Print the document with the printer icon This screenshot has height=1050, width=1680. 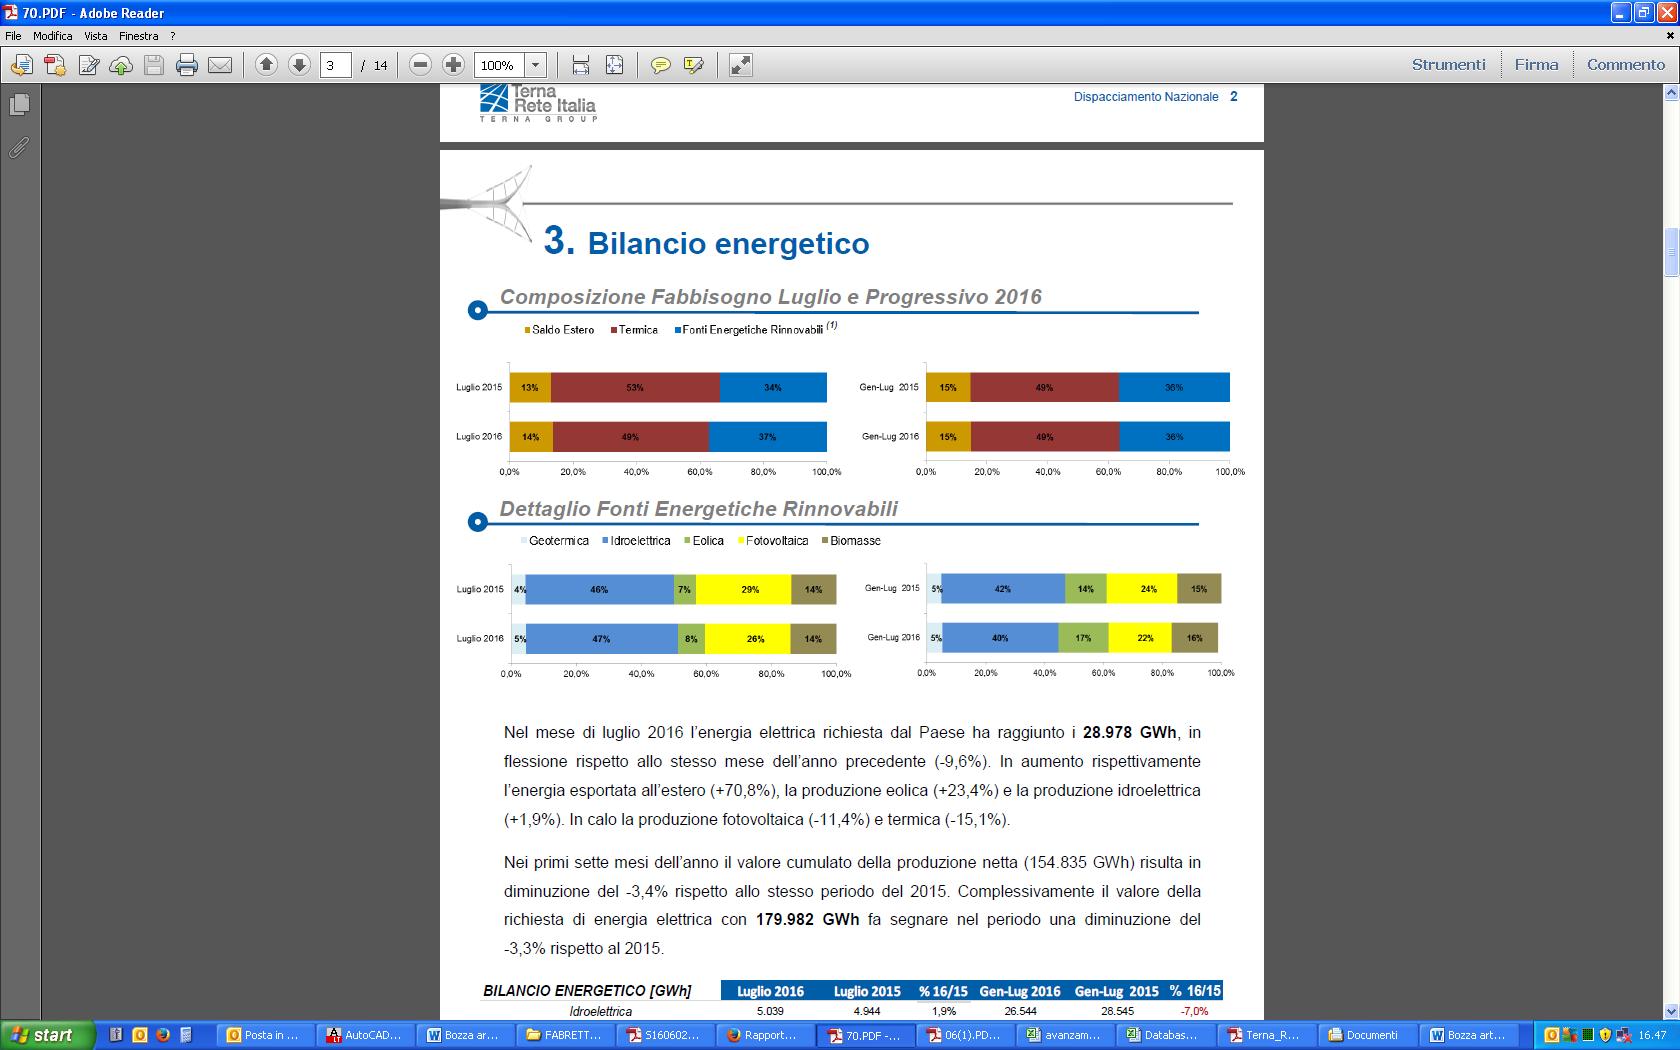(187, 65)
